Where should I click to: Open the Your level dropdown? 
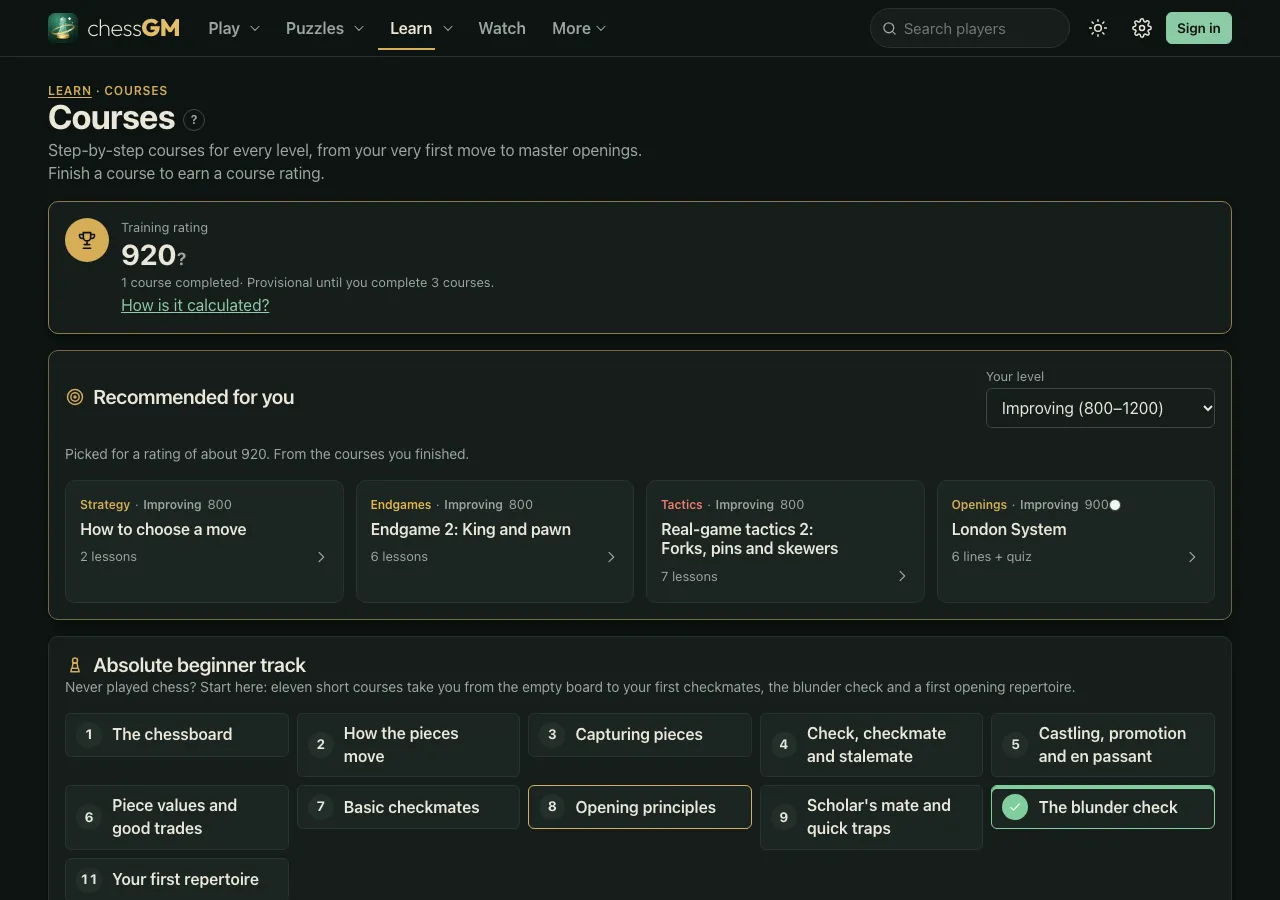(x=1100, y=408)
